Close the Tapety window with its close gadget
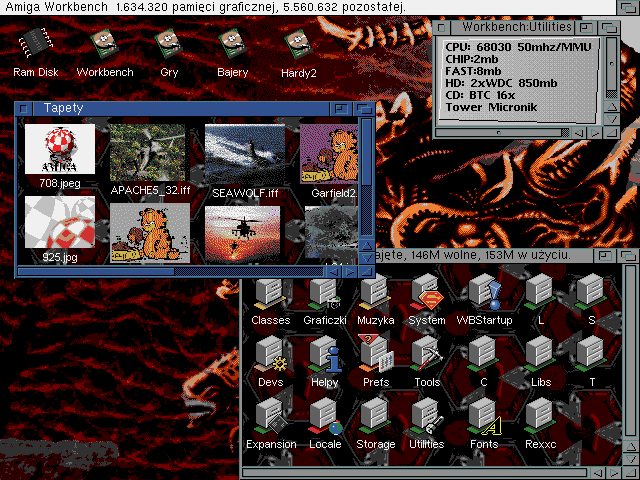Screen dimensions: 640x480 pyautogui.click(x=24, y=109)
